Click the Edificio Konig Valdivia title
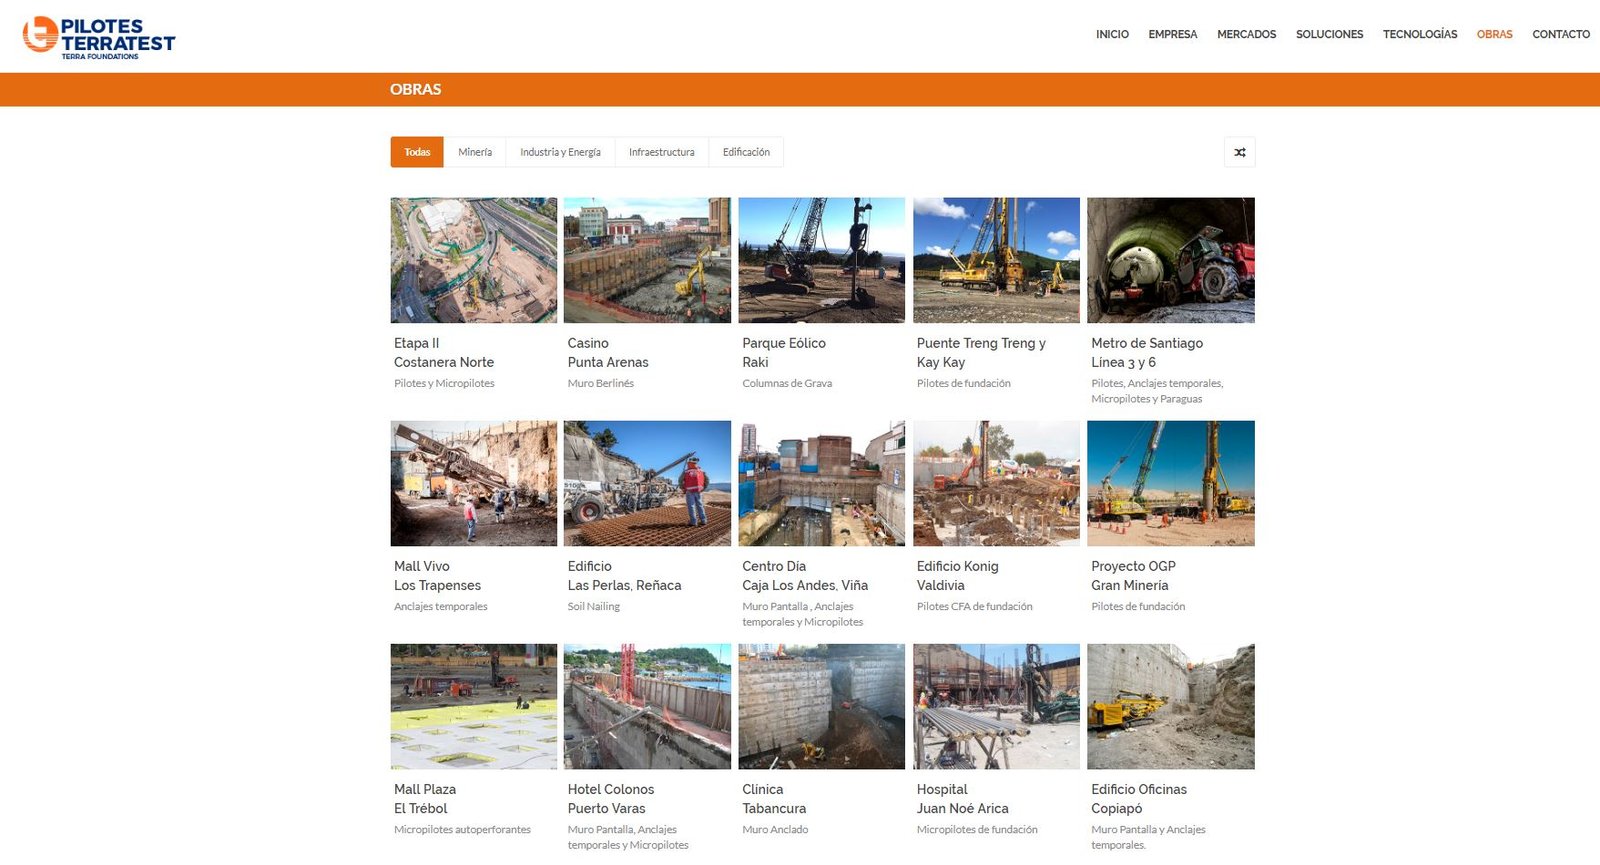This screenshot has height=865, width=1600. (x=957, y=576)
